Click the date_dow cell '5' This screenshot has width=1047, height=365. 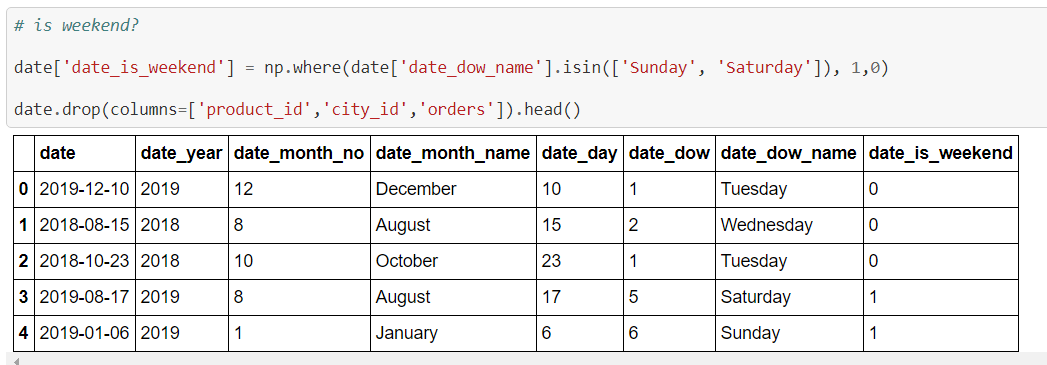tap(669, 298)
